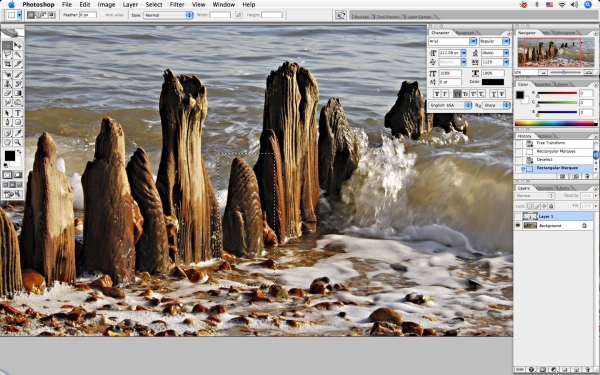The height and width of the screenshot is (375, 600).
Task: Select the Magic Wand tool
Action: [x=18, y=54]
